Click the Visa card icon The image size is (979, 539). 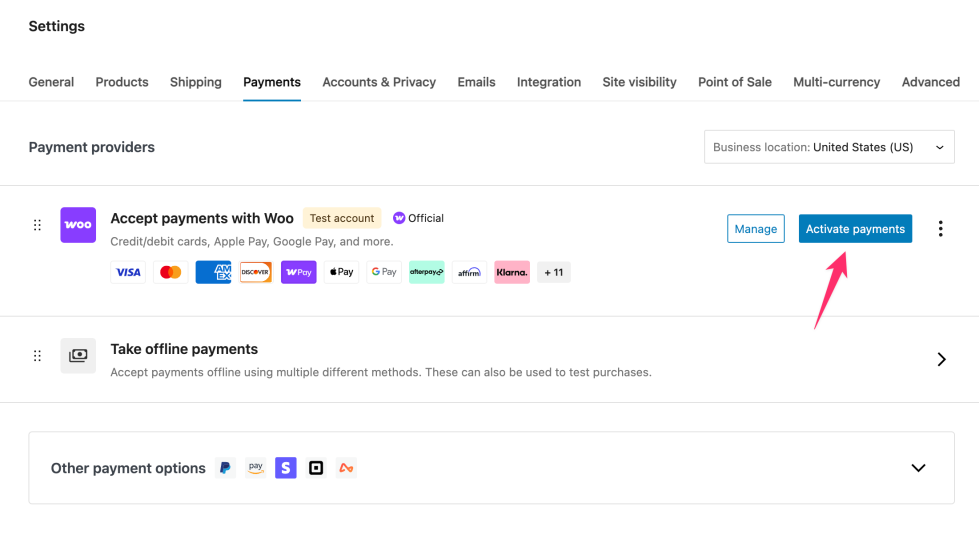(128, 272)
